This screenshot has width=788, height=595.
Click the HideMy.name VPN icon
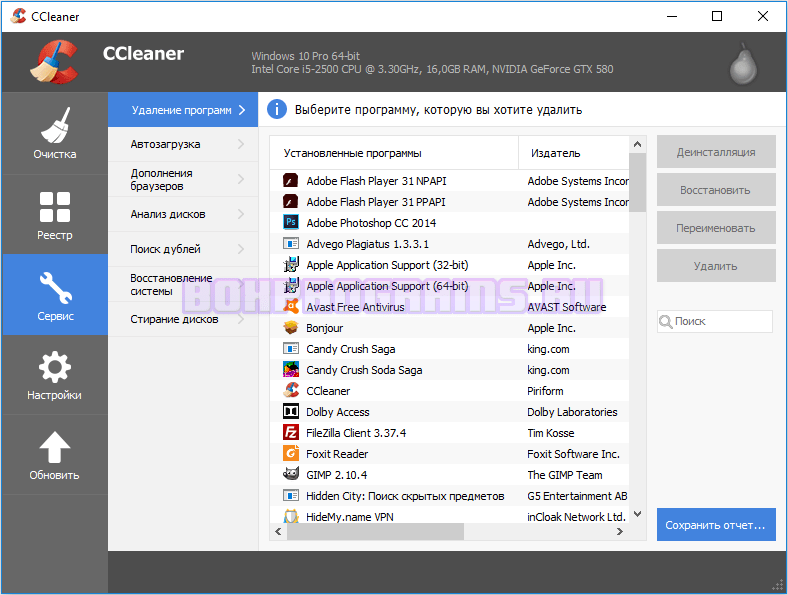pyautogui.click(x=290, y=516)
